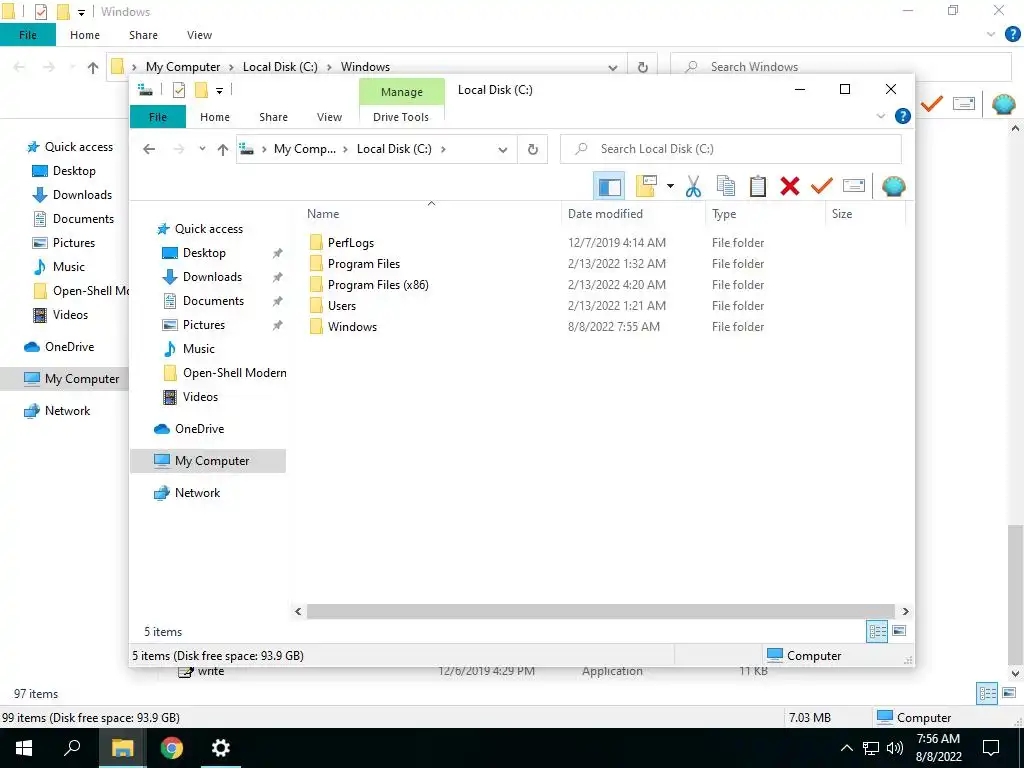Click the orange checkmark Properties icon in Local Disk toolbar
The height and width of the screenshot is (768, 1024).
pos(822,187)
